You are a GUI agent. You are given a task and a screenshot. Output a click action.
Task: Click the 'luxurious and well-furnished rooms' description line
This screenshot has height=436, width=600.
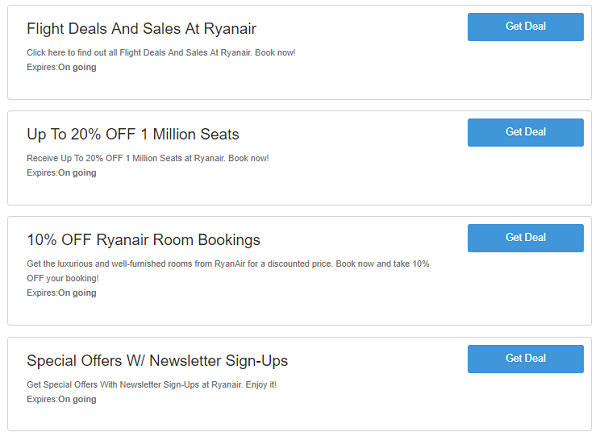point(228,264)
